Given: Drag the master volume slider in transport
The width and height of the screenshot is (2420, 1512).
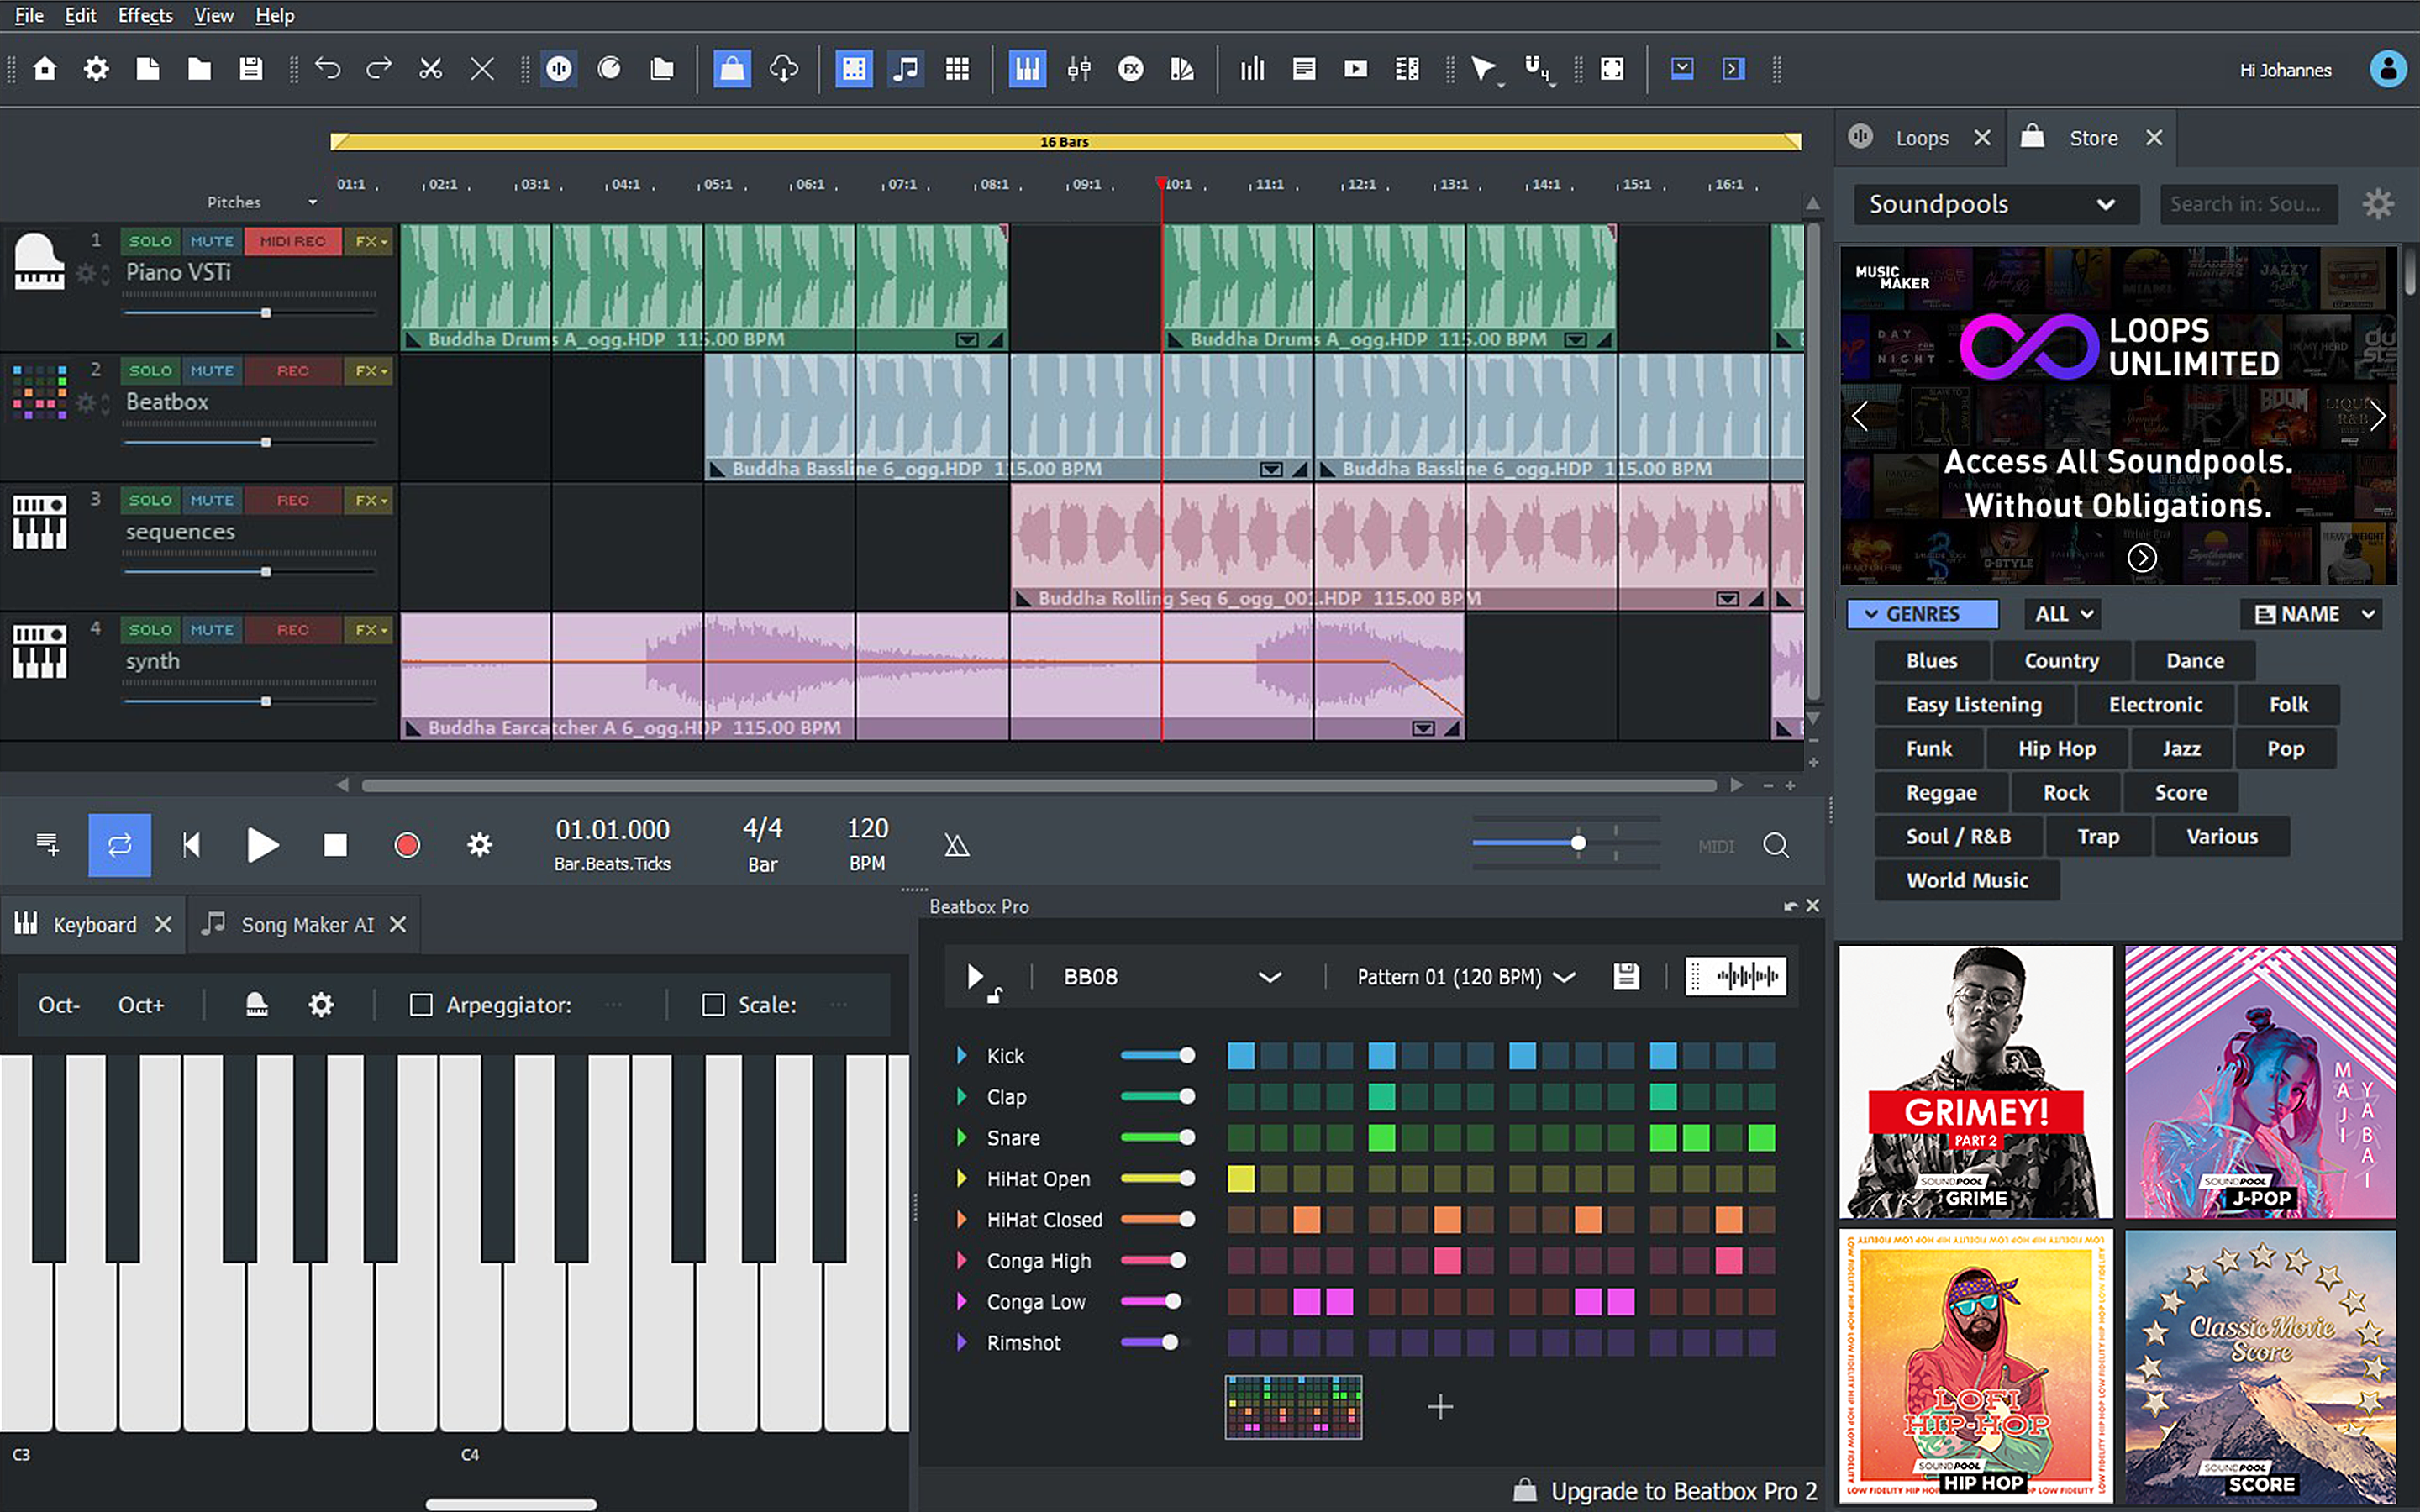Looking at the screenshot, I should coord(1576,843).
